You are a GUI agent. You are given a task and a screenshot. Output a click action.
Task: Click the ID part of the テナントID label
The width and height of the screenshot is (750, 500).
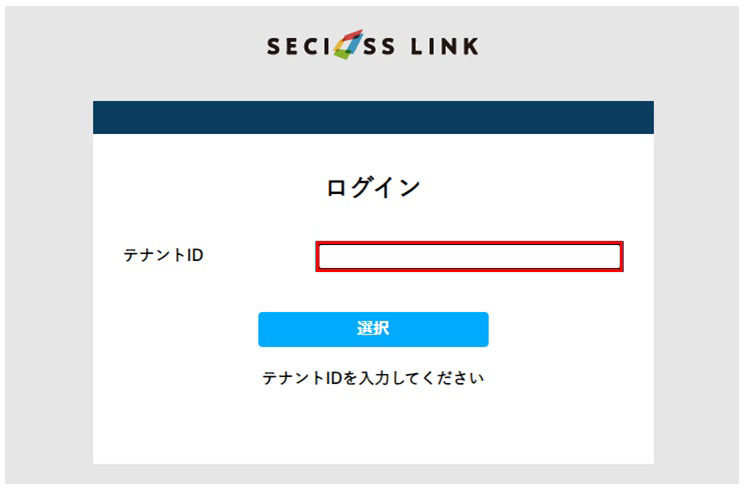195,255
